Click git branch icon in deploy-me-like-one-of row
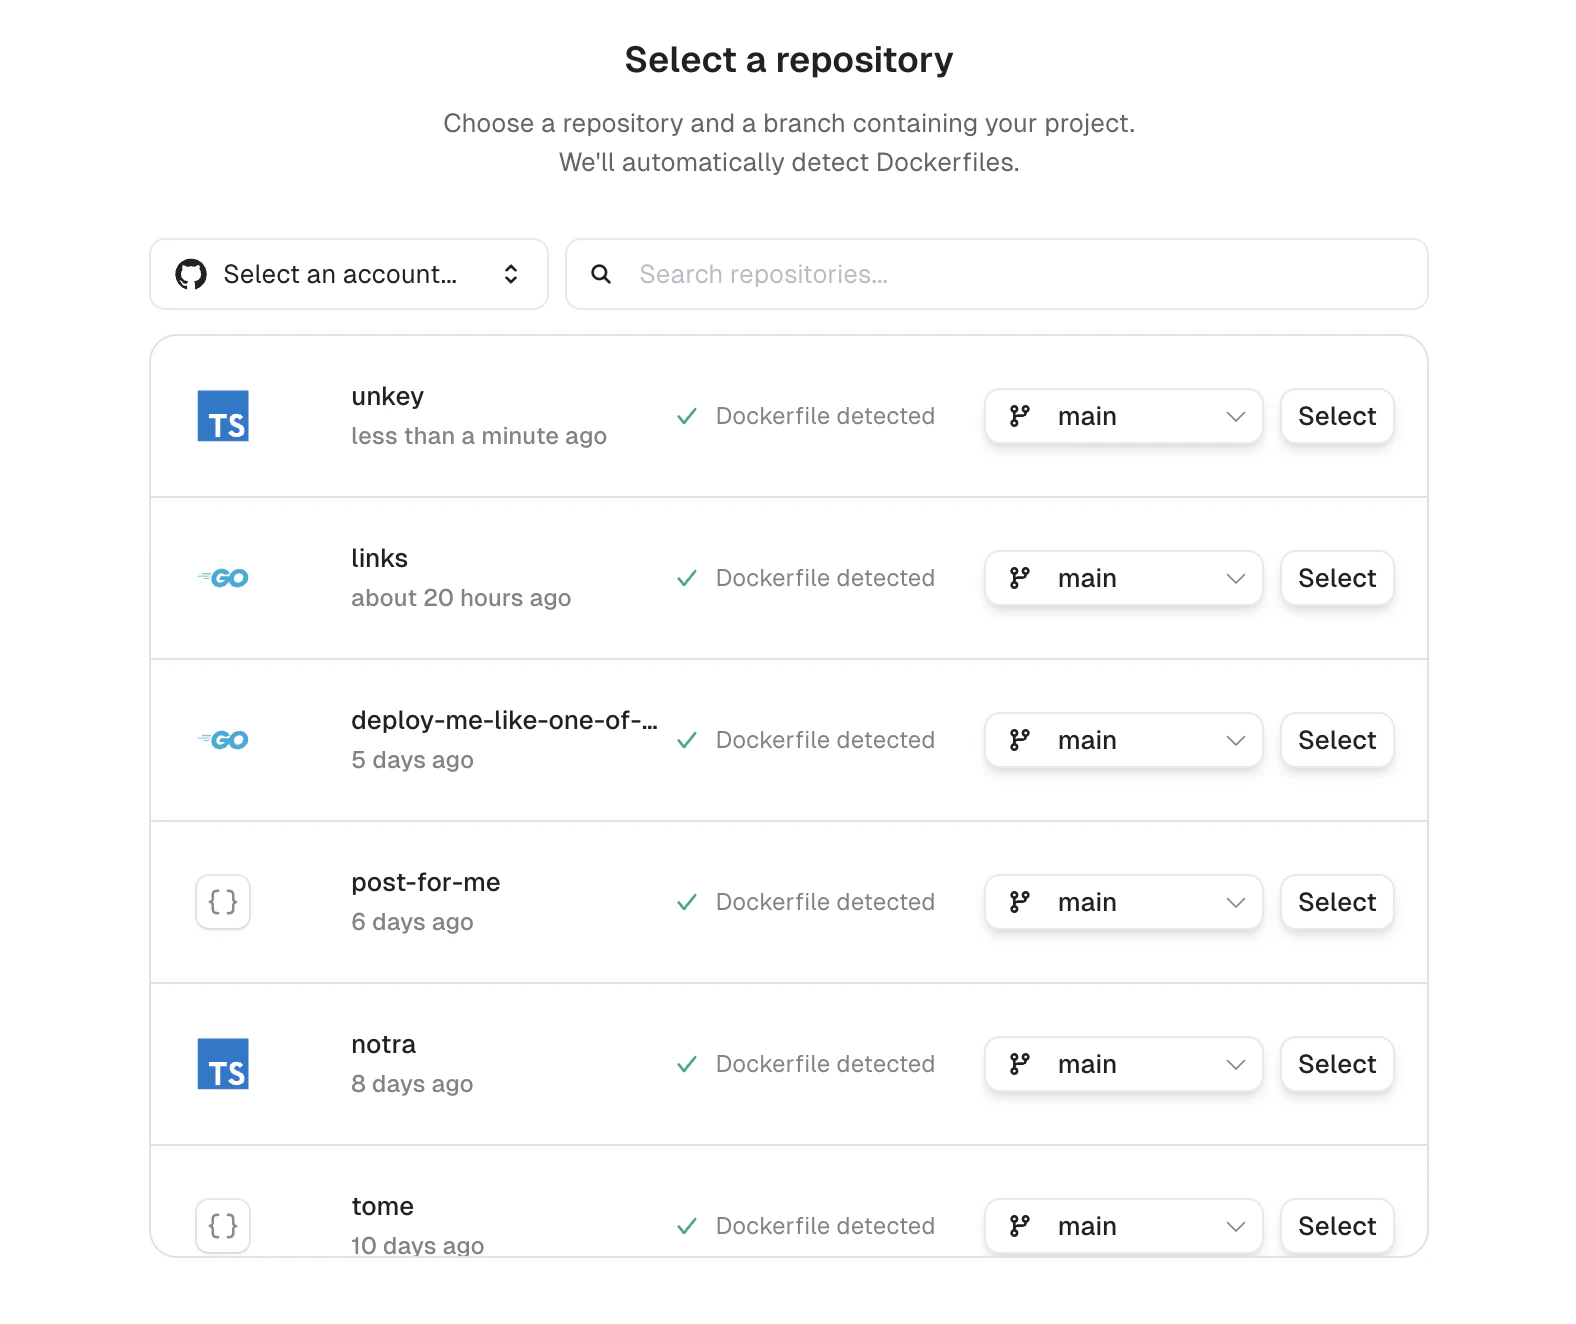The image size is (1576, 1324). coord(1020,740)
